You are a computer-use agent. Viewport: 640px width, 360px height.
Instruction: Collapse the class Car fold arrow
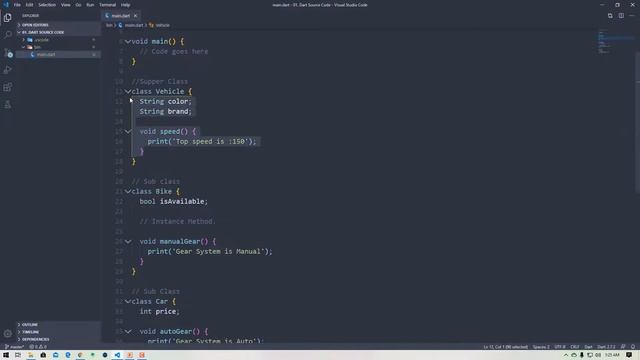pos(128,301)
